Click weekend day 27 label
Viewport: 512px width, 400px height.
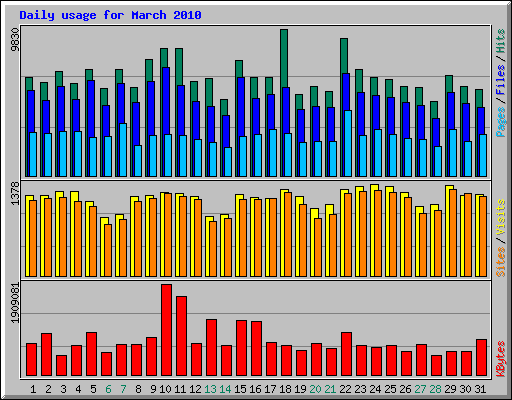pos(420,389)
